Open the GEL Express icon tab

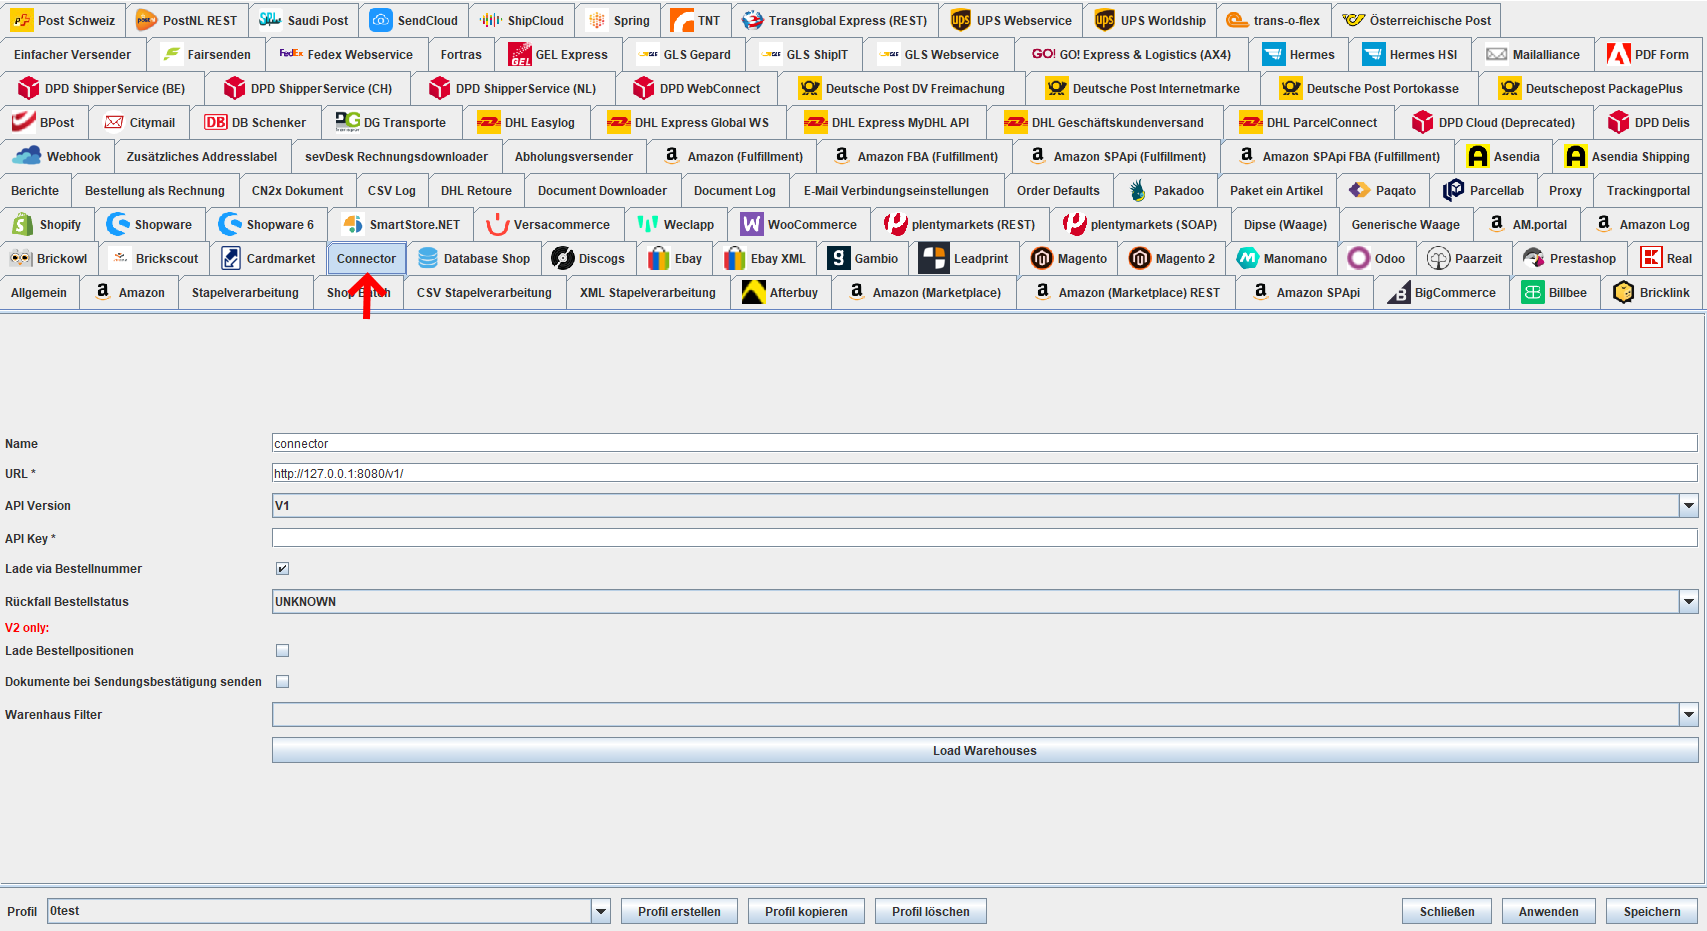click(x=520, y=54)
